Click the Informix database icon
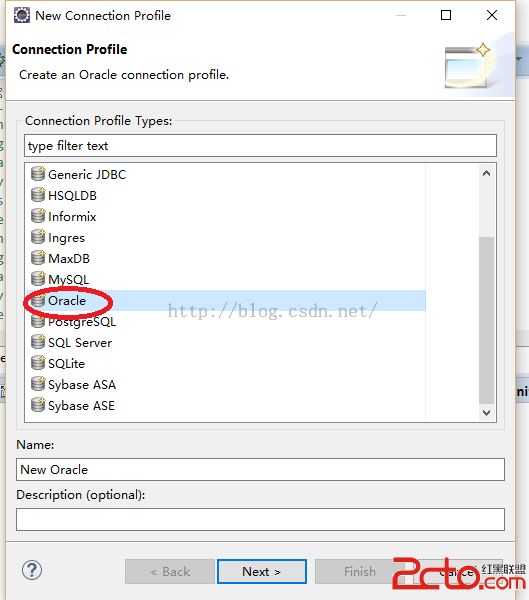Screen dimensions: 529x600 [x=38, y=216]
